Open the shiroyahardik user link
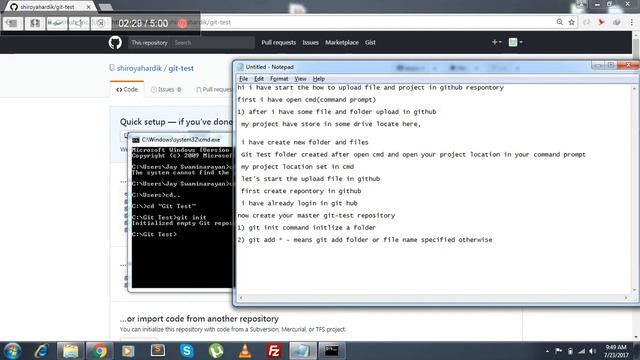640x360 pixels. click(x=139, y=68)
